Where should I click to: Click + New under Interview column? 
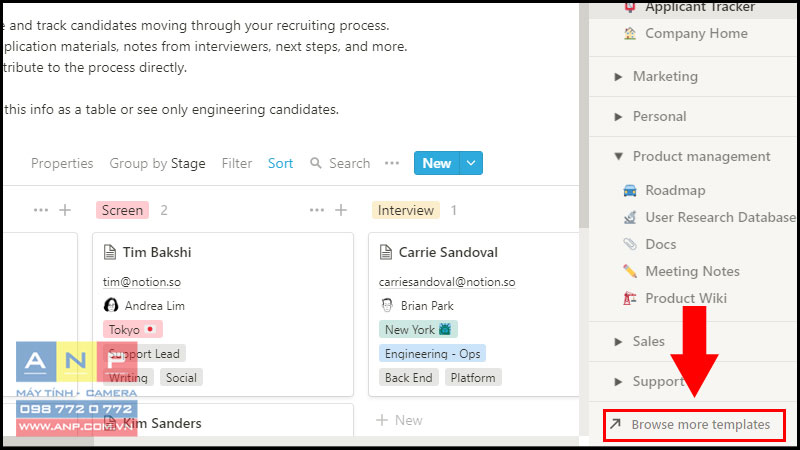tap(399, 420)
